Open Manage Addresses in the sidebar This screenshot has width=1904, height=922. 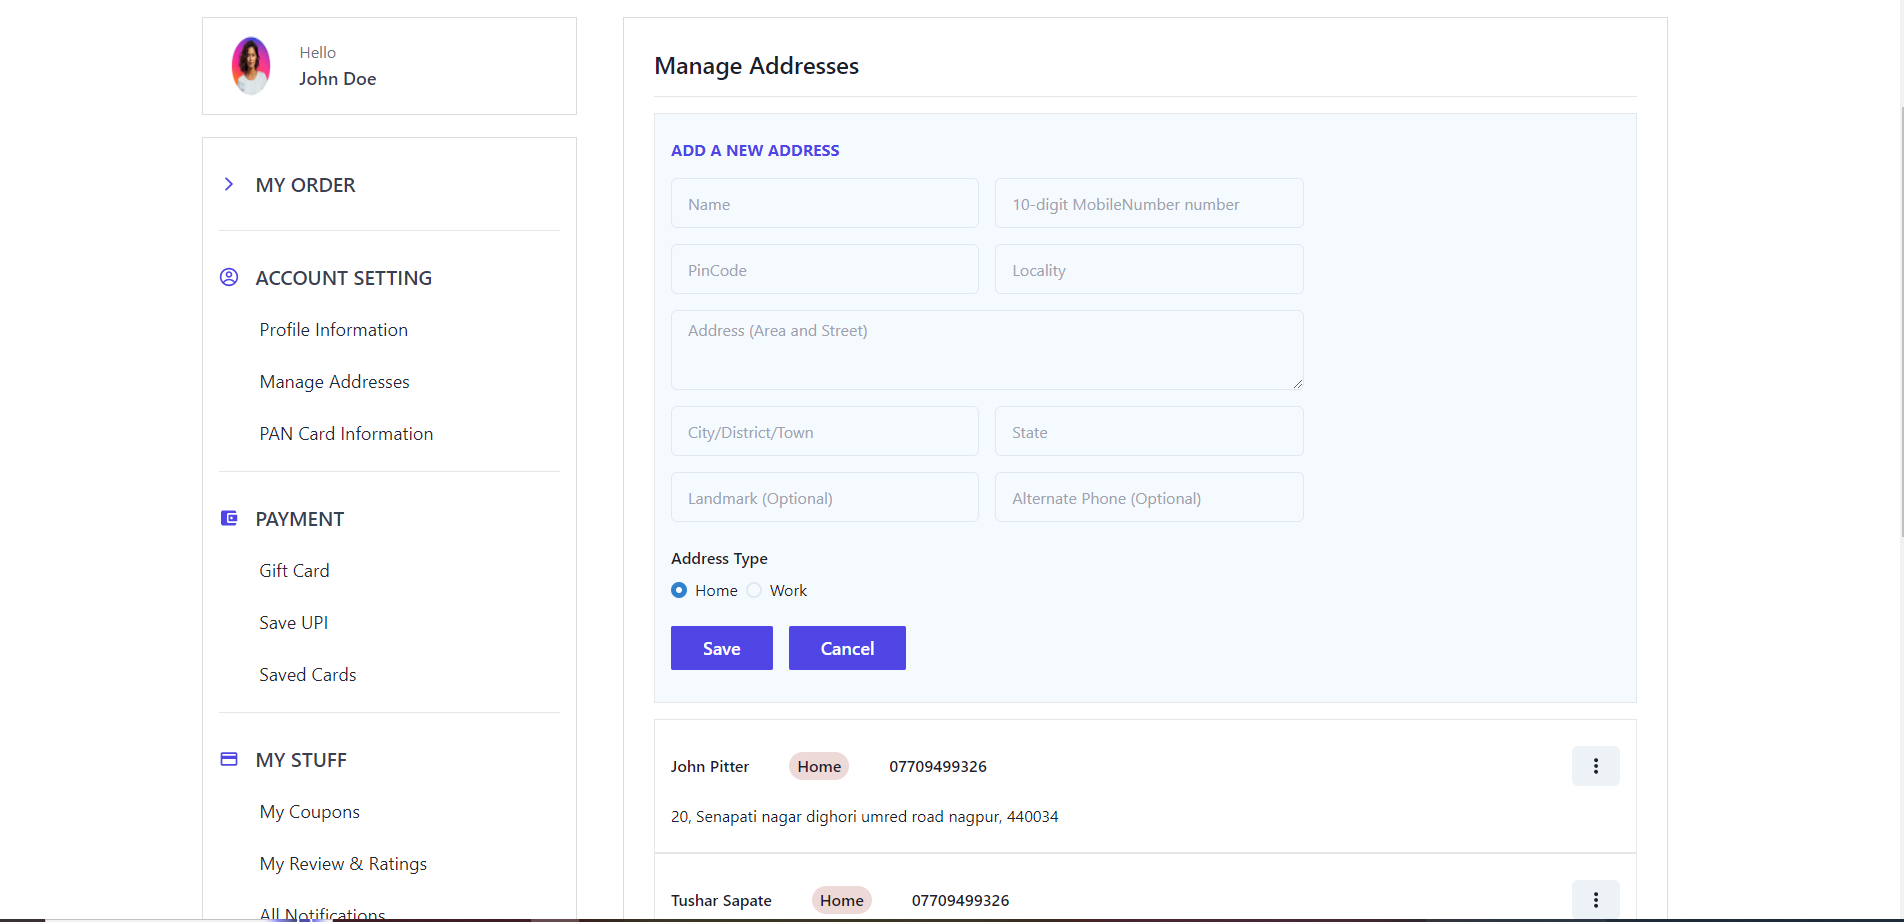pos(334,381)
